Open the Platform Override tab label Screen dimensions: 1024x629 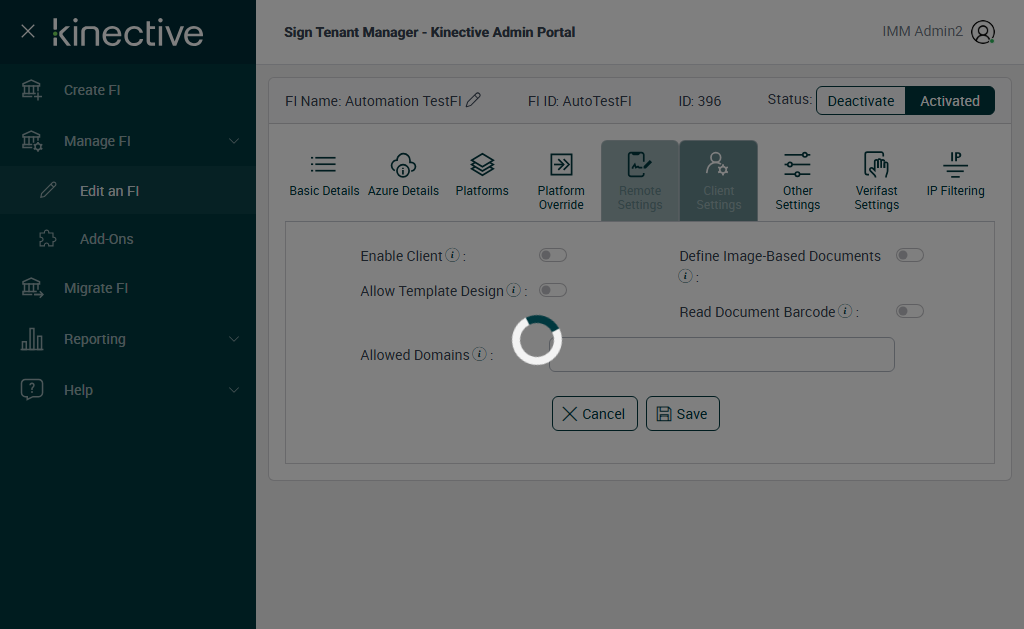point(561,197)
